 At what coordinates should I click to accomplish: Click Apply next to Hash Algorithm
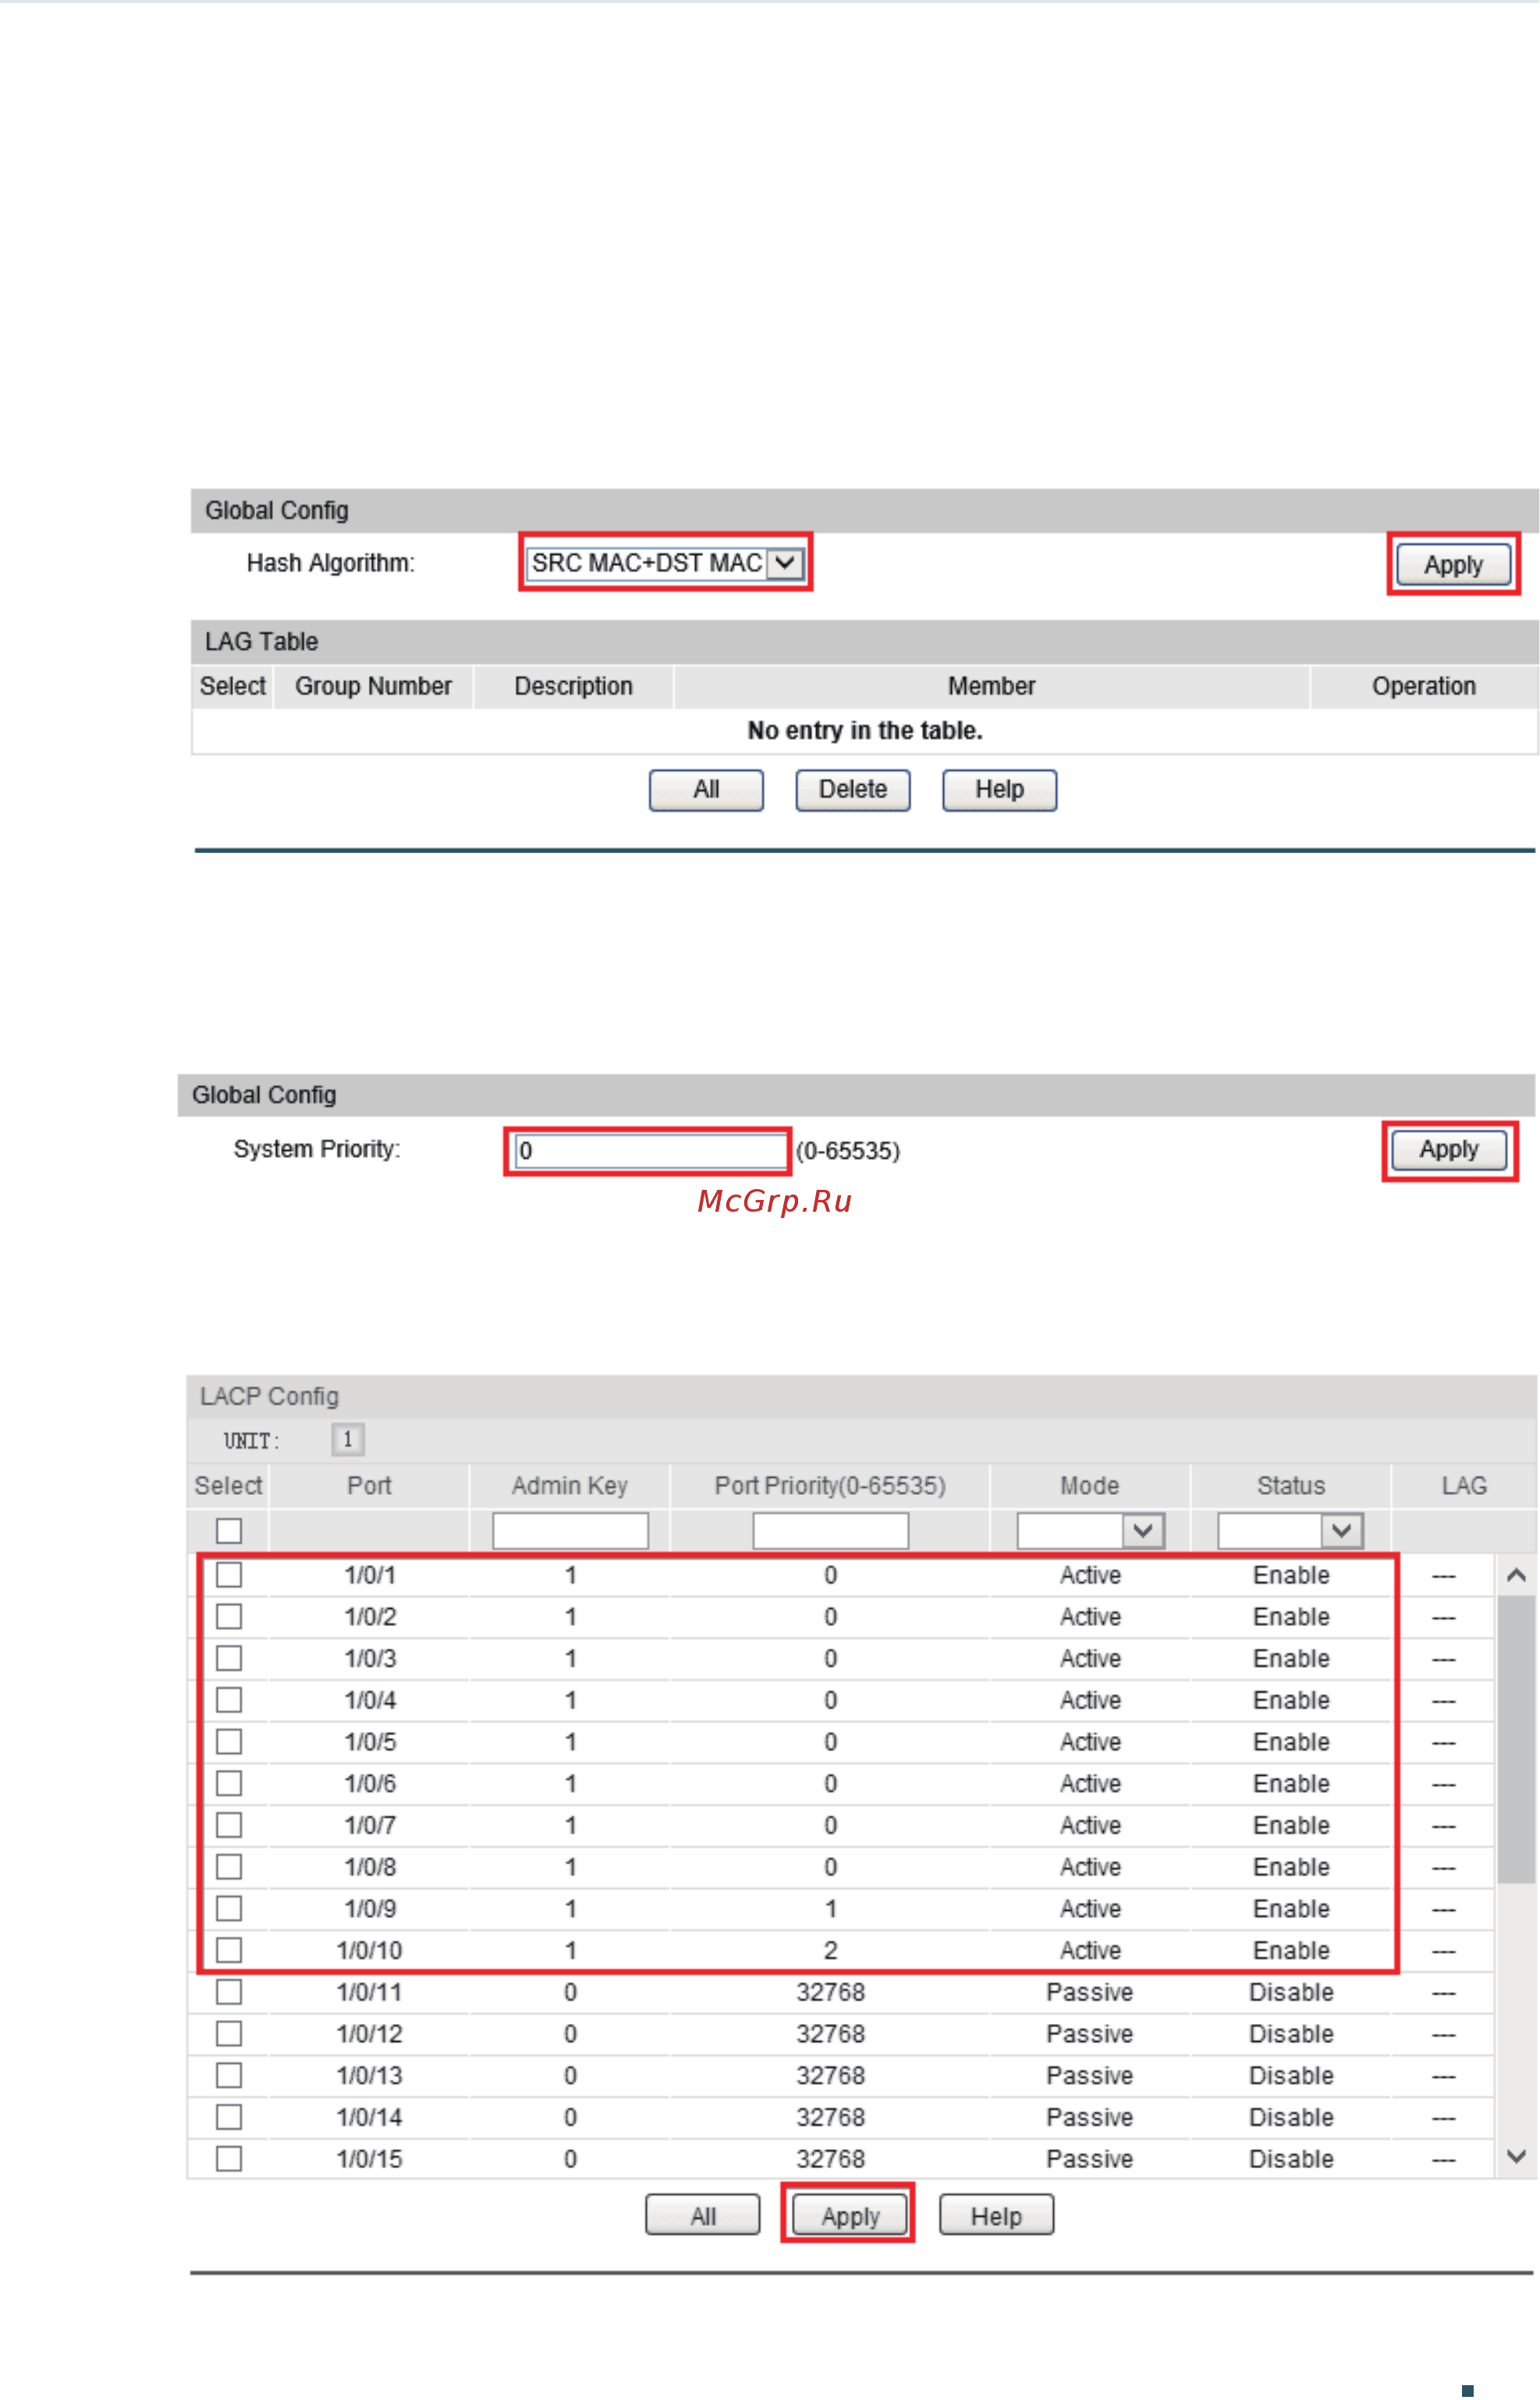[x=1453, y=565]
